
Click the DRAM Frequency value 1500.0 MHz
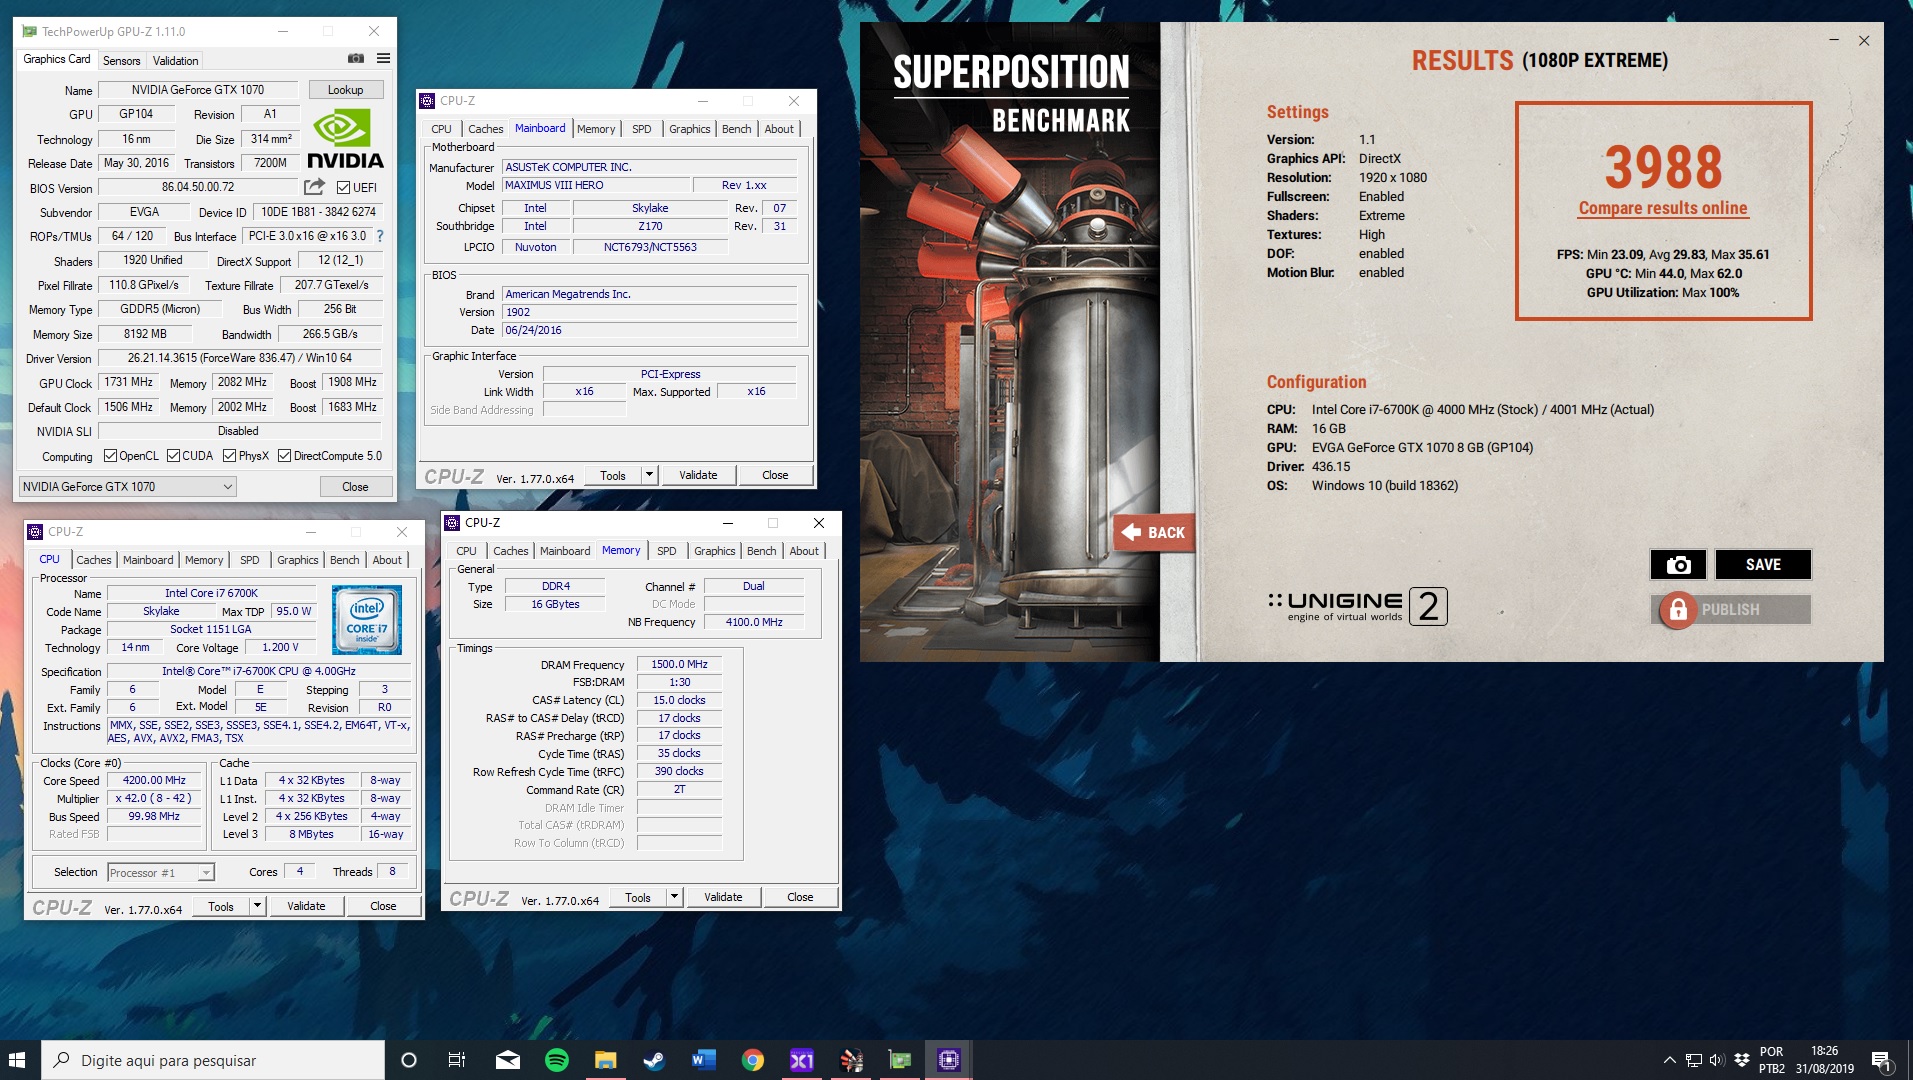pyautogui.click(x=679, y=664)
